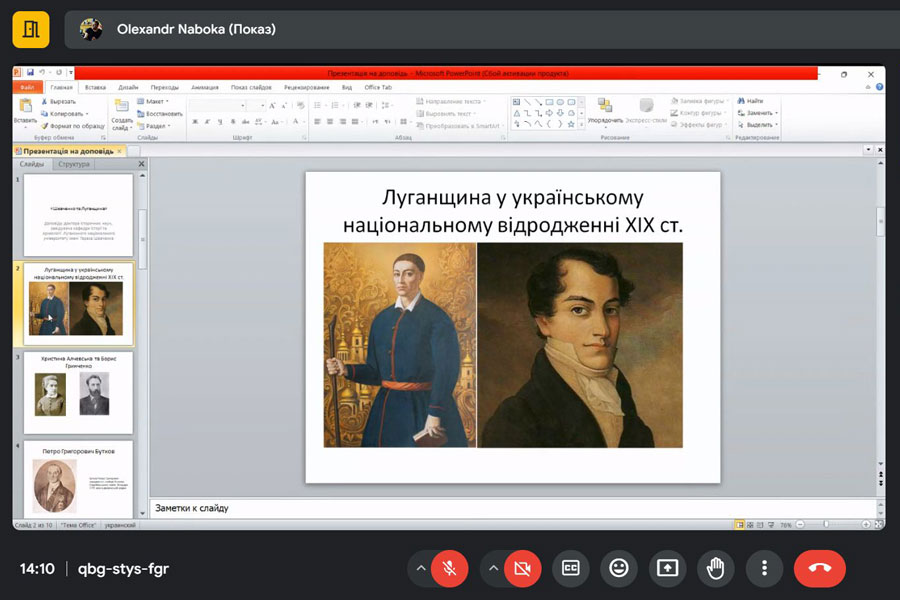Unmute the microphone in the call bar
The height and width of the screenshot is (600, 900).
tap(451, 568)
